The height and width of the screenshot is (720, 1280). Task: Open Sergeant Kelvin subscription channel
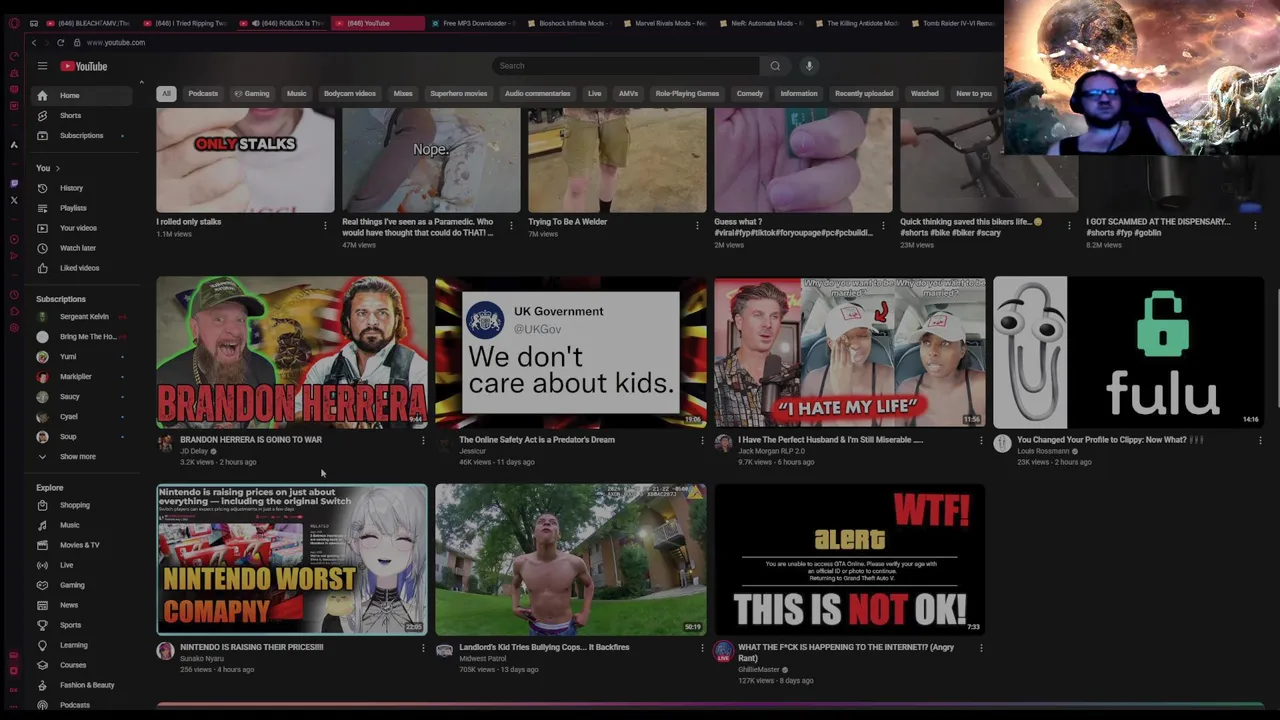82,317
